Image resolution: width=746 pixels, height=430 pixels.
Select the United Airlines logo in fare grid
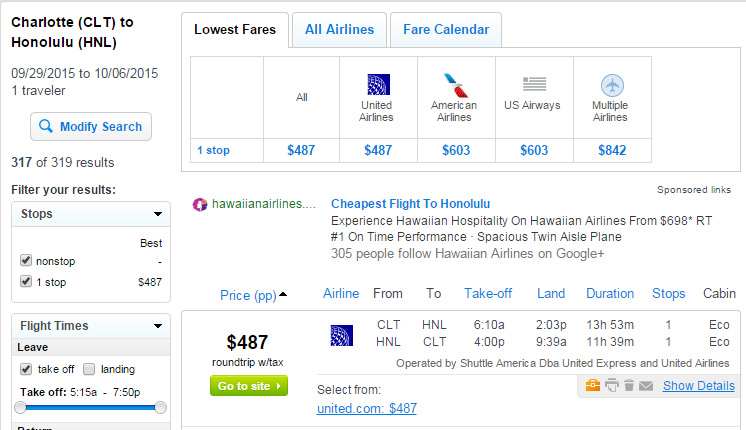pos(378,85)
